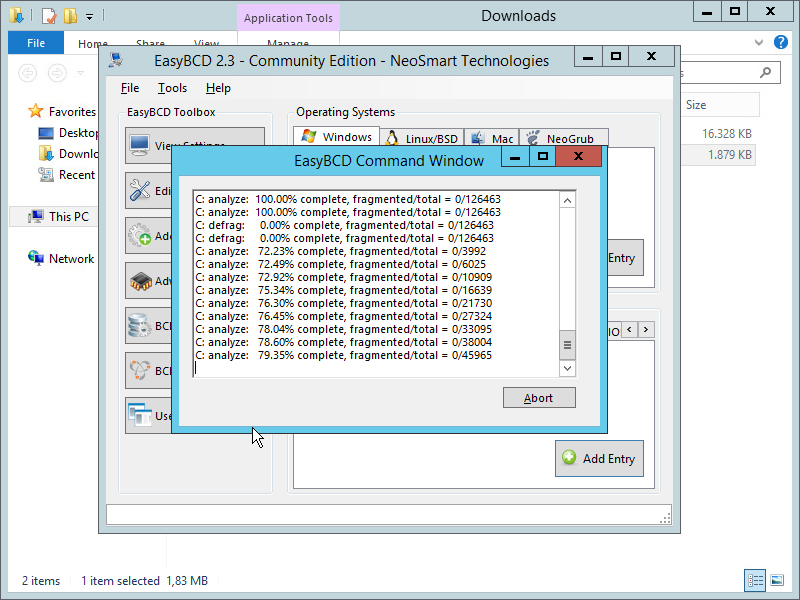Click the EasyBCD Toolbox group label
Screen dimensions: 800x600
pyautogui.click(x=171, y=112)
